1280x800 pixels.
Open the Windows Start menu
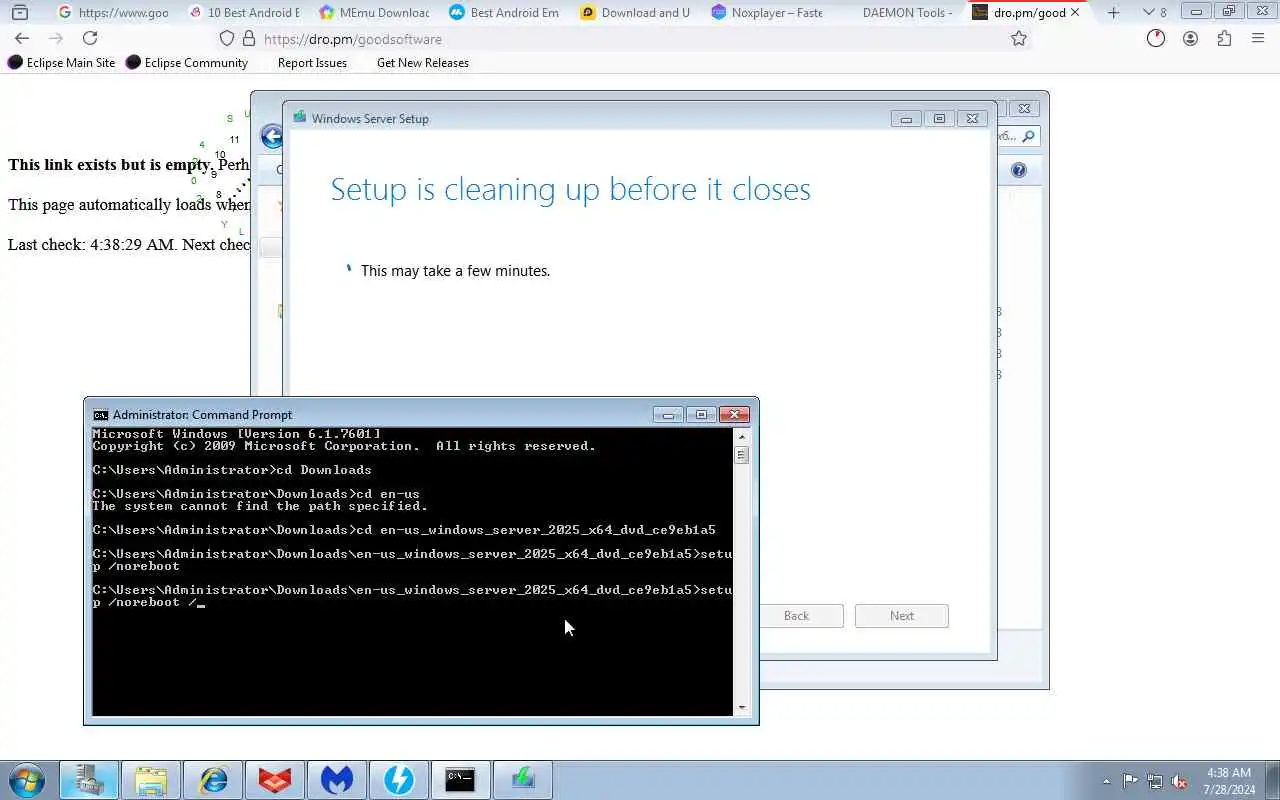(26, 779)
